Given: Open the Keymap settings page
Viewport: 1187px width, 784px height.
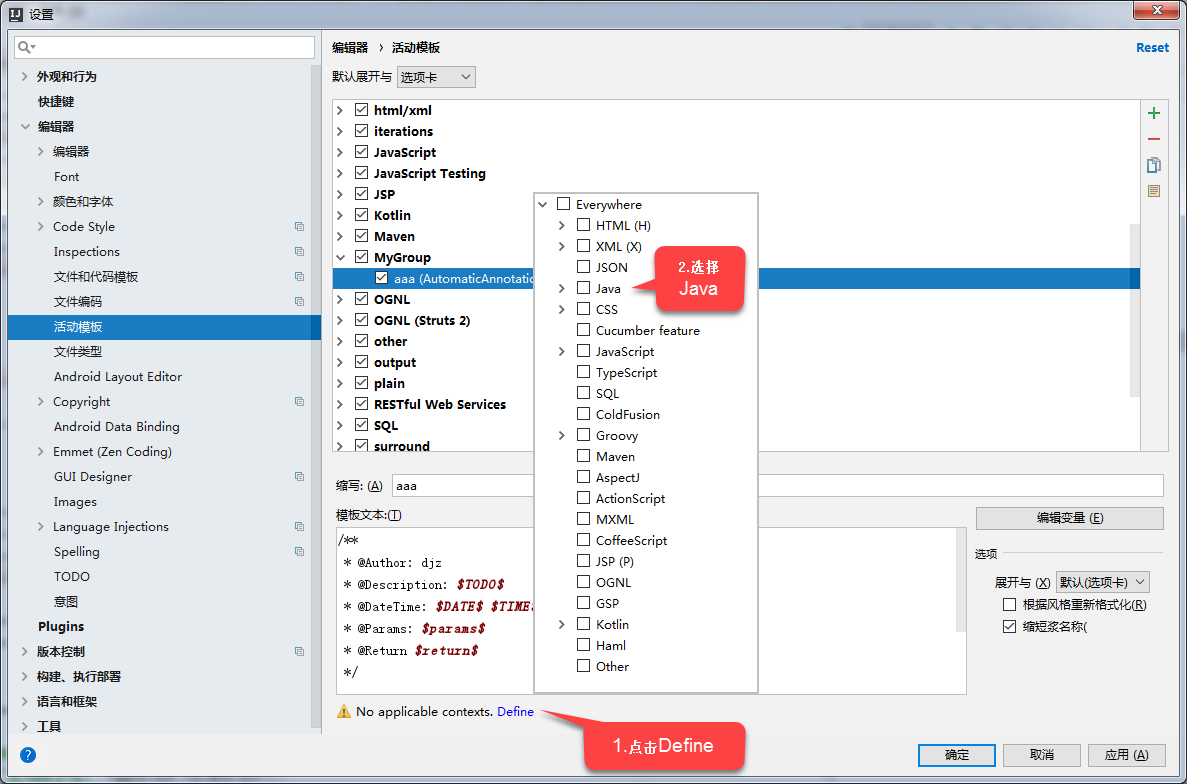Looking at the screenshot, I should tap(56, 101).
